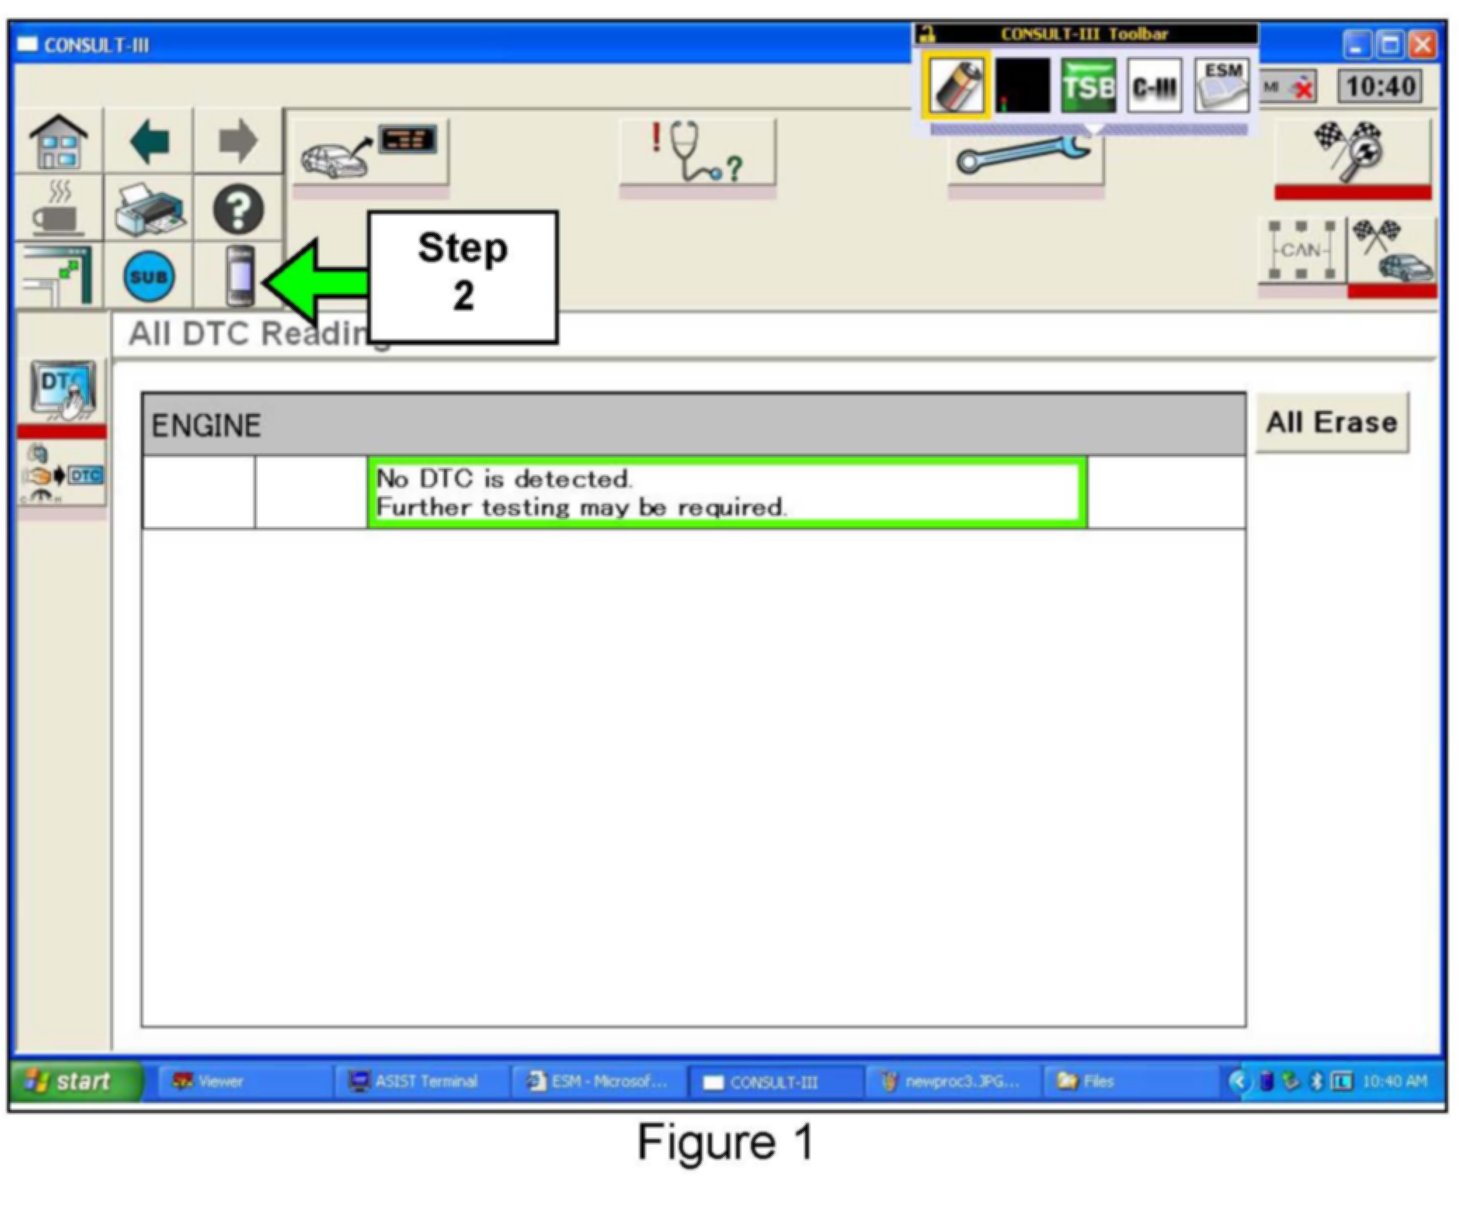This screenshot has height=1225, width=1459.
Task: Select the No DTC is detected row
Action: point(727,493)
